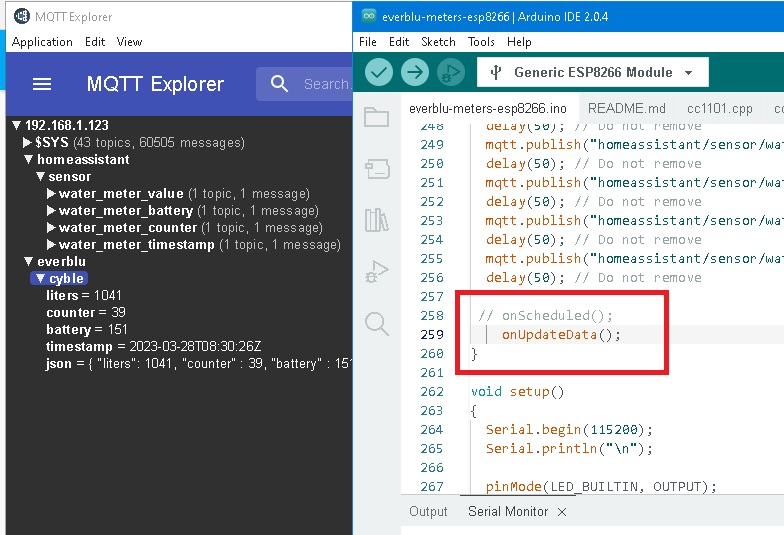Open Boards Manager icon in Arduino sidebar
This screenshot has width=784, height=535.
coord(376,169)
